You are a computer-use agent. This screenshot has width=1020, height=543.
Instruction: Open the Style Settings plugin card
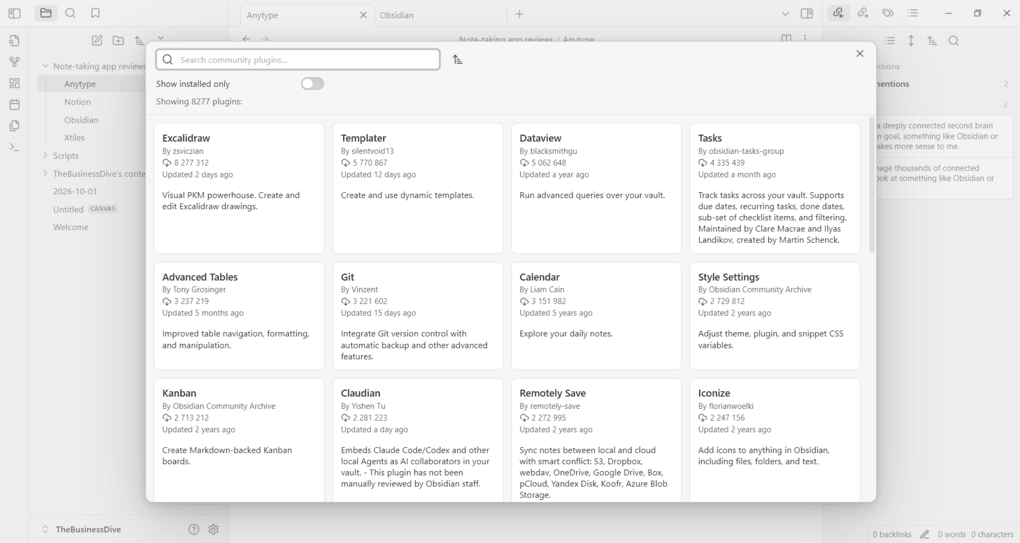775,316
